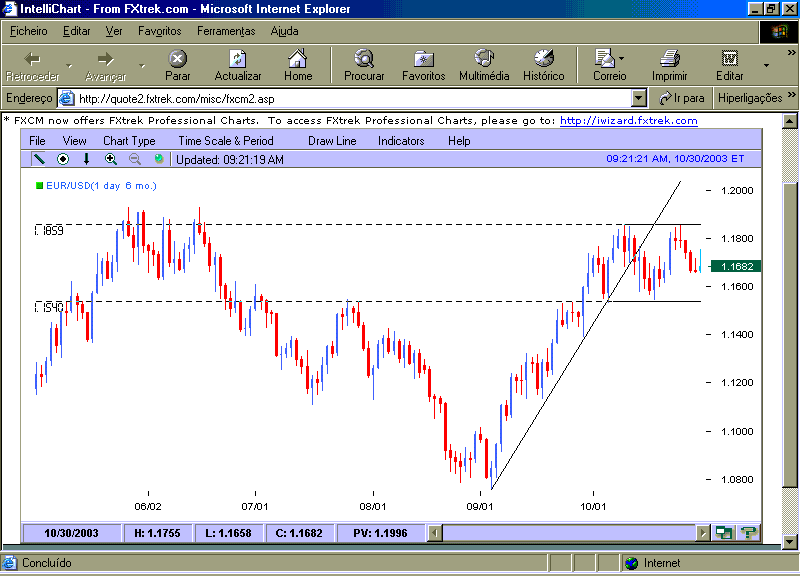Activate the crosshair target tool icon
The height and width of the screenshot is (576, 800).
point(63,159)
